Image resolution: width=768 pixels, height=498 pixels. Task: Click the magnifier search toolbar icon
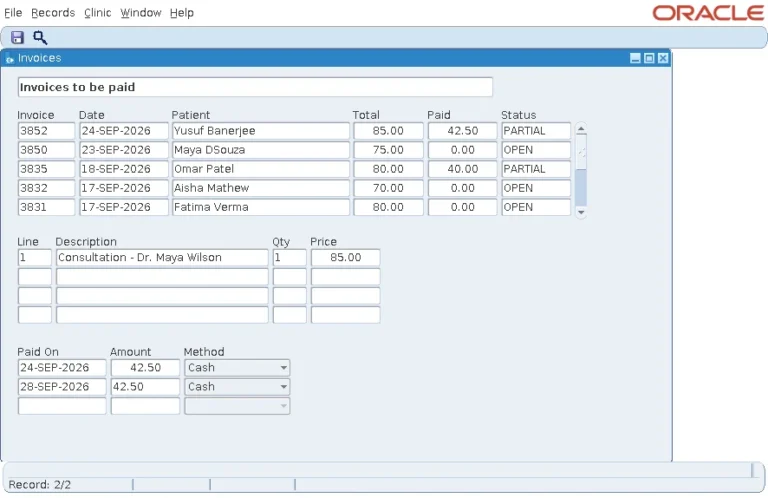(x=40, y=37)
